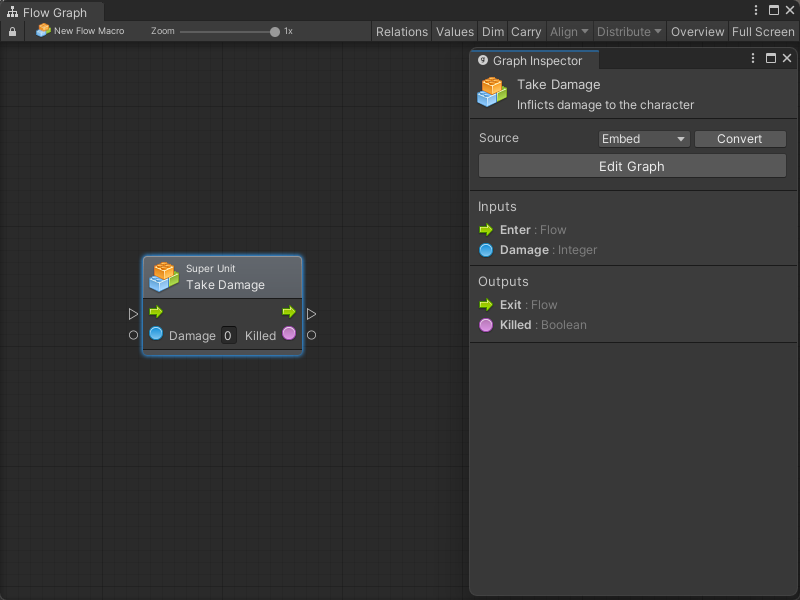Open the Align dropdown menu
The height and width of the screenshot is (600, 800).
(x=569, y=32)
